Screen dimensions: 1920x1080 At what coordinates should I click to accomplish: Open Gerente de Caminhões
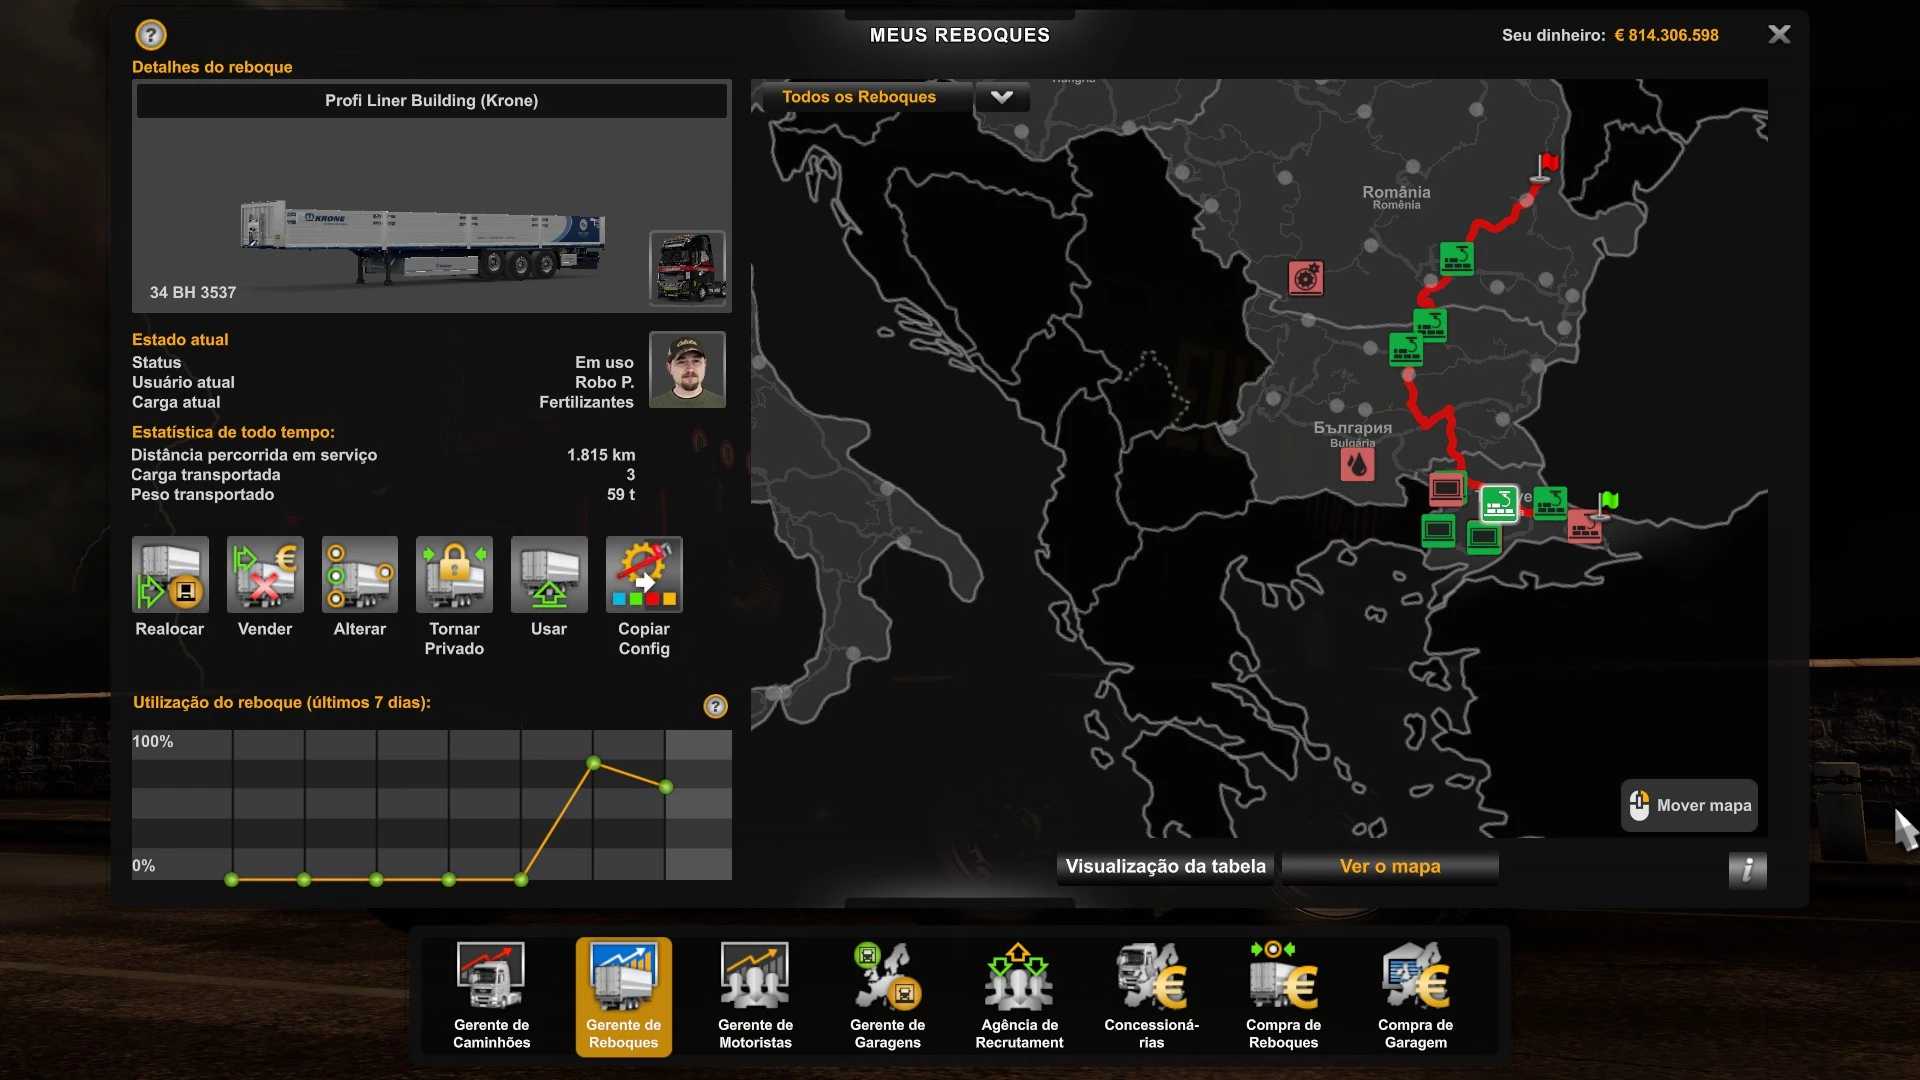pyautogui.click(x=491, y=995)
